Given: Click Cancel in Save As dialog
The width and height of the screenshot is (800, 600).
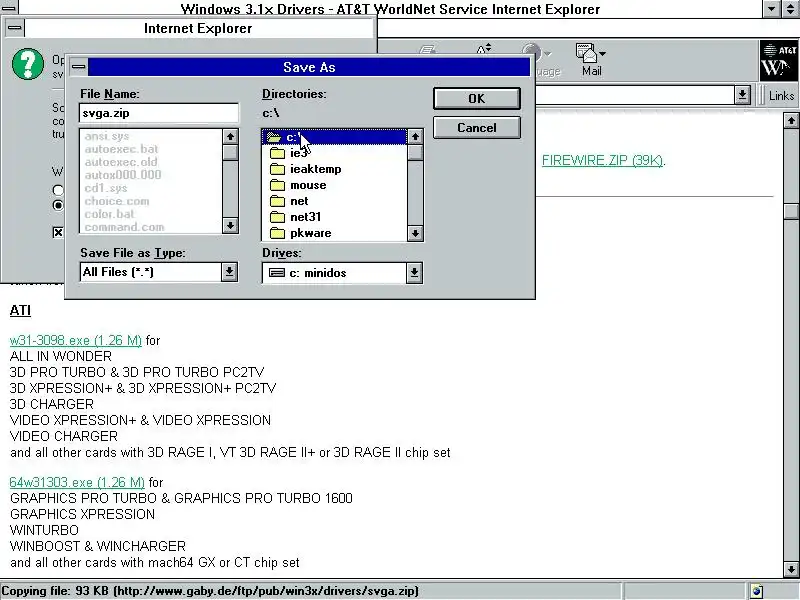Looking at the screenshot, I should pos(477,128).
